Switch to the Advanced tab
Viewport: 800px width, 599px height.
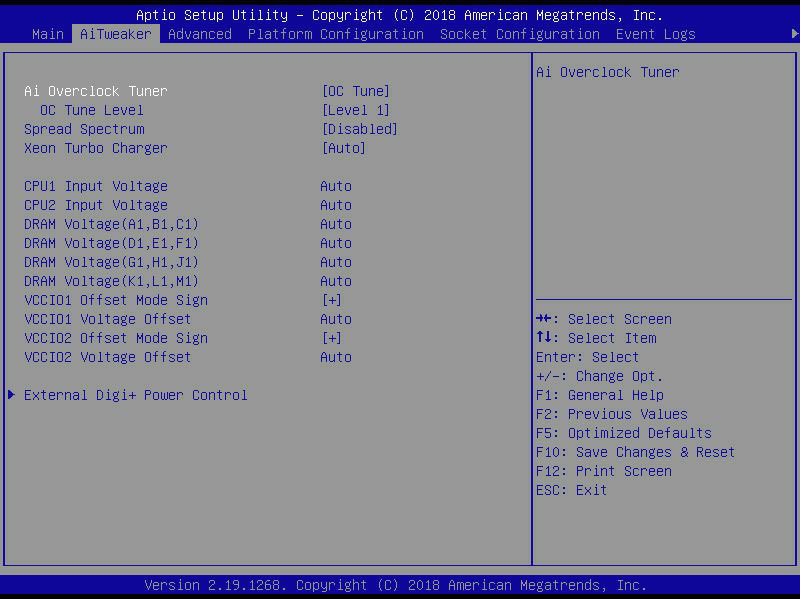pyautogui.click(x=199, y=34)
